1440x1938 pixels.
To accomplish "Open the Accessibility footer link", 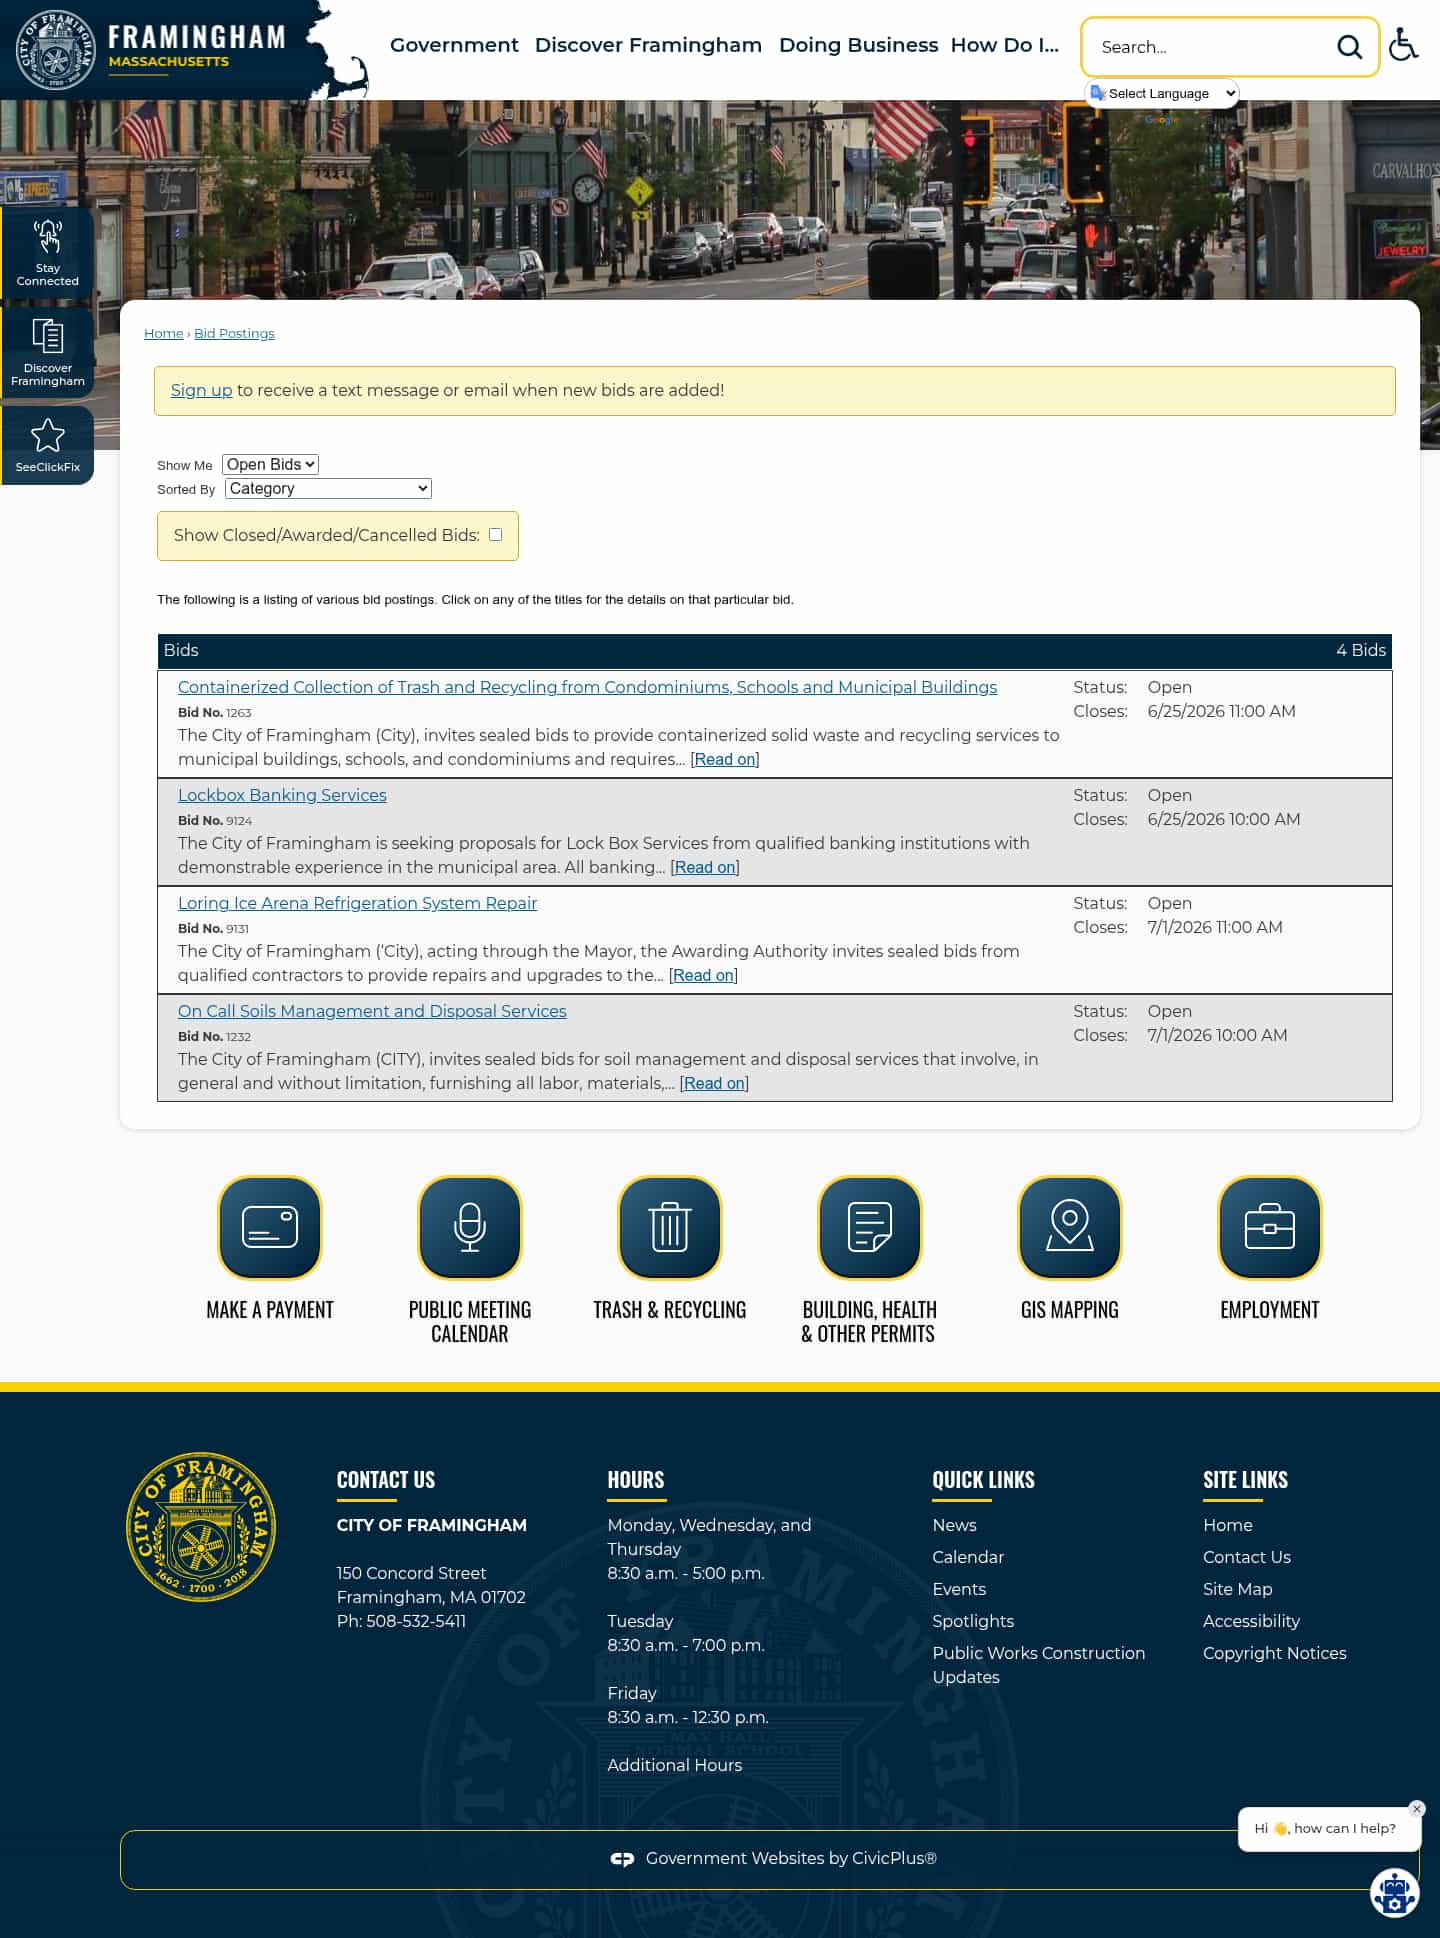I will click(x=1251, y=1621).
